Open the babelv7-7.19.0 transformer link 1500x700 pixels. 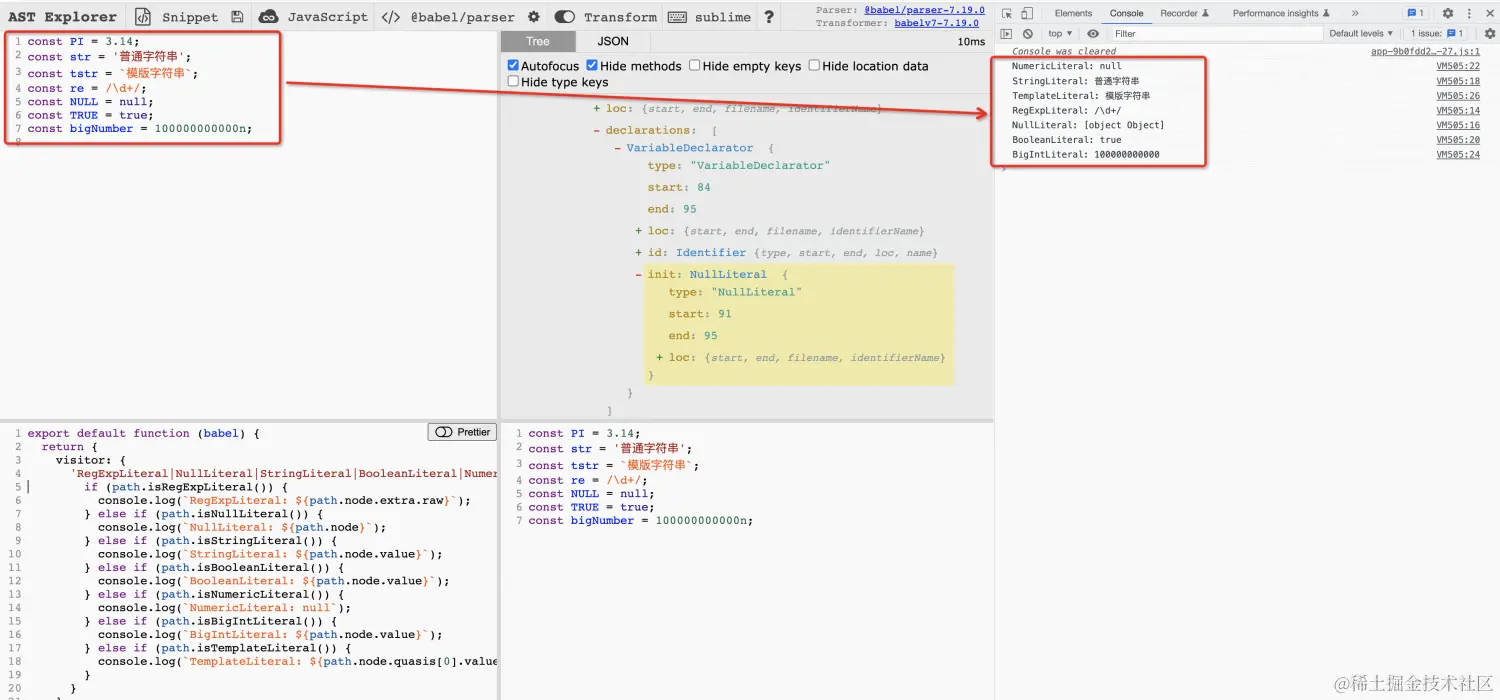[936, 22]
